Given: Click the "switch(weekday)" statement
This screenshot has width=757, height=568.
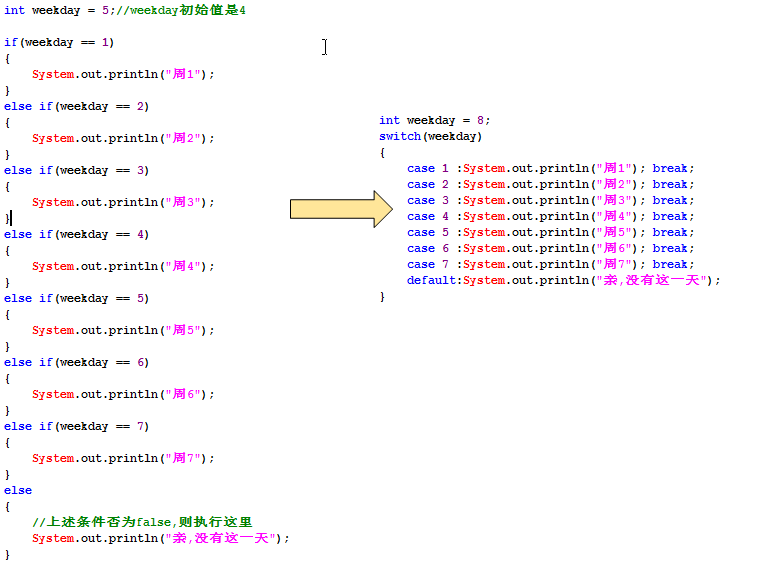Looking at the screenshot, I should tap(430, 137).
